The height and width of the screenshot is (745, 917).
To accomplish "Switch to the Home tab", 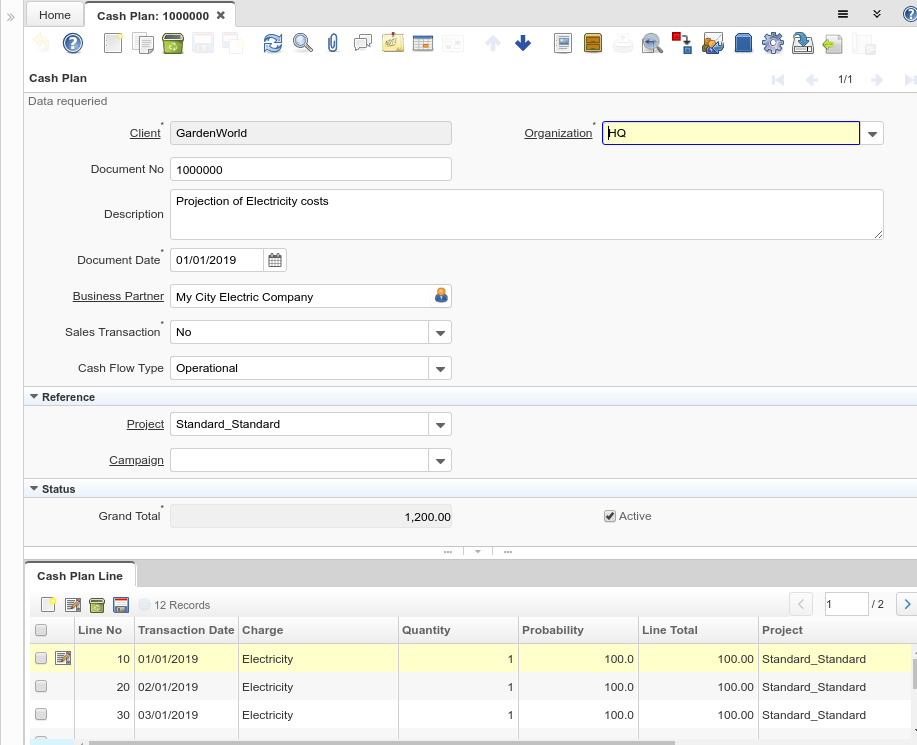I will click(55, 16).
